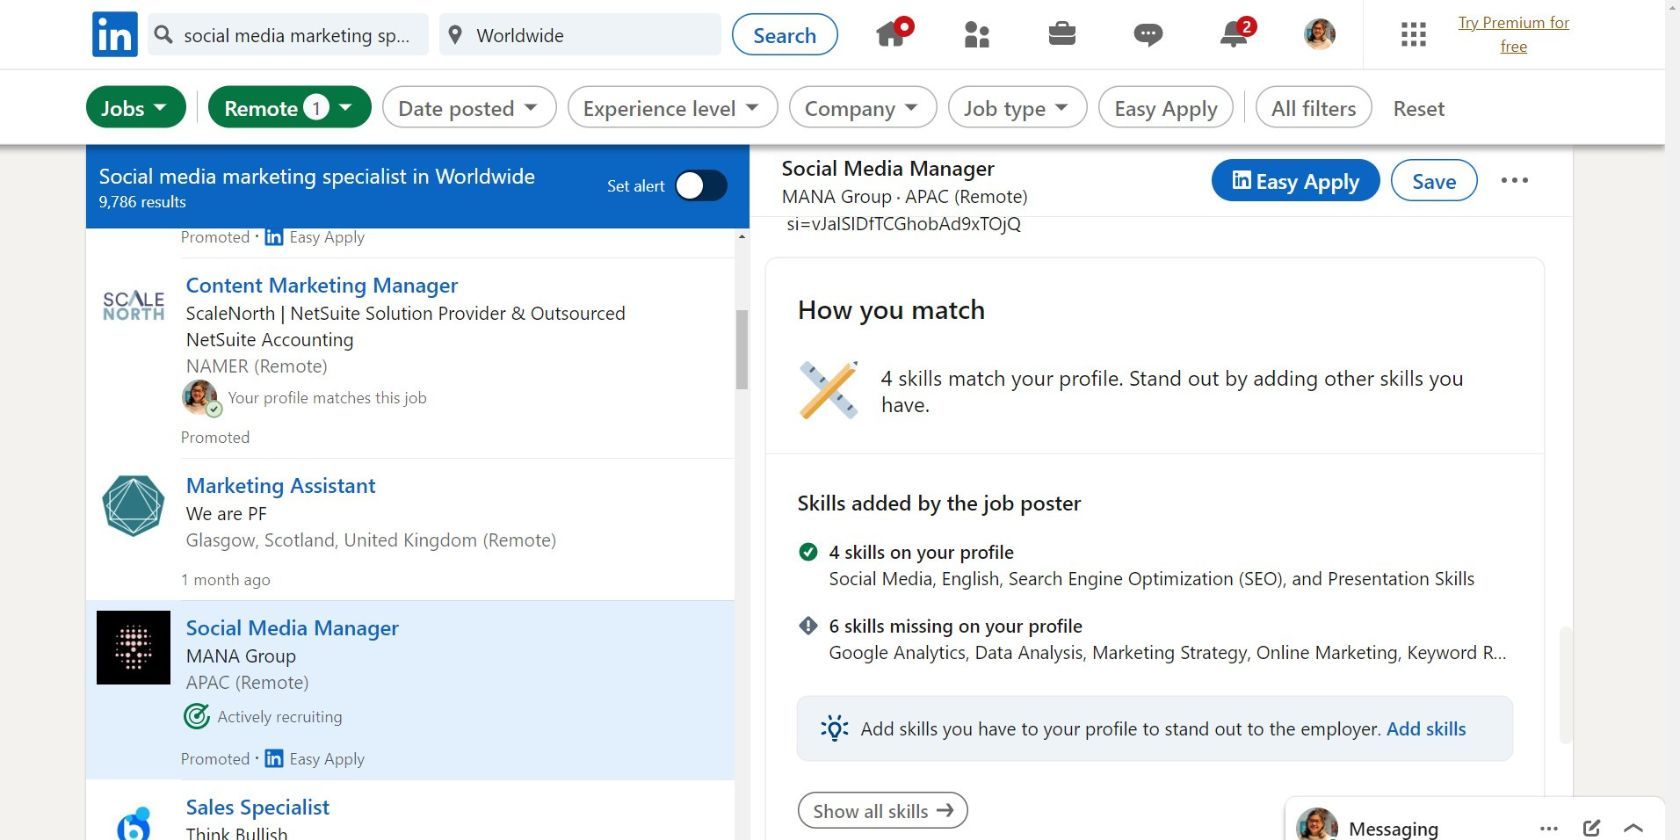
Task: Expand the Date posted filter dropdown
Action: (468, 108)
